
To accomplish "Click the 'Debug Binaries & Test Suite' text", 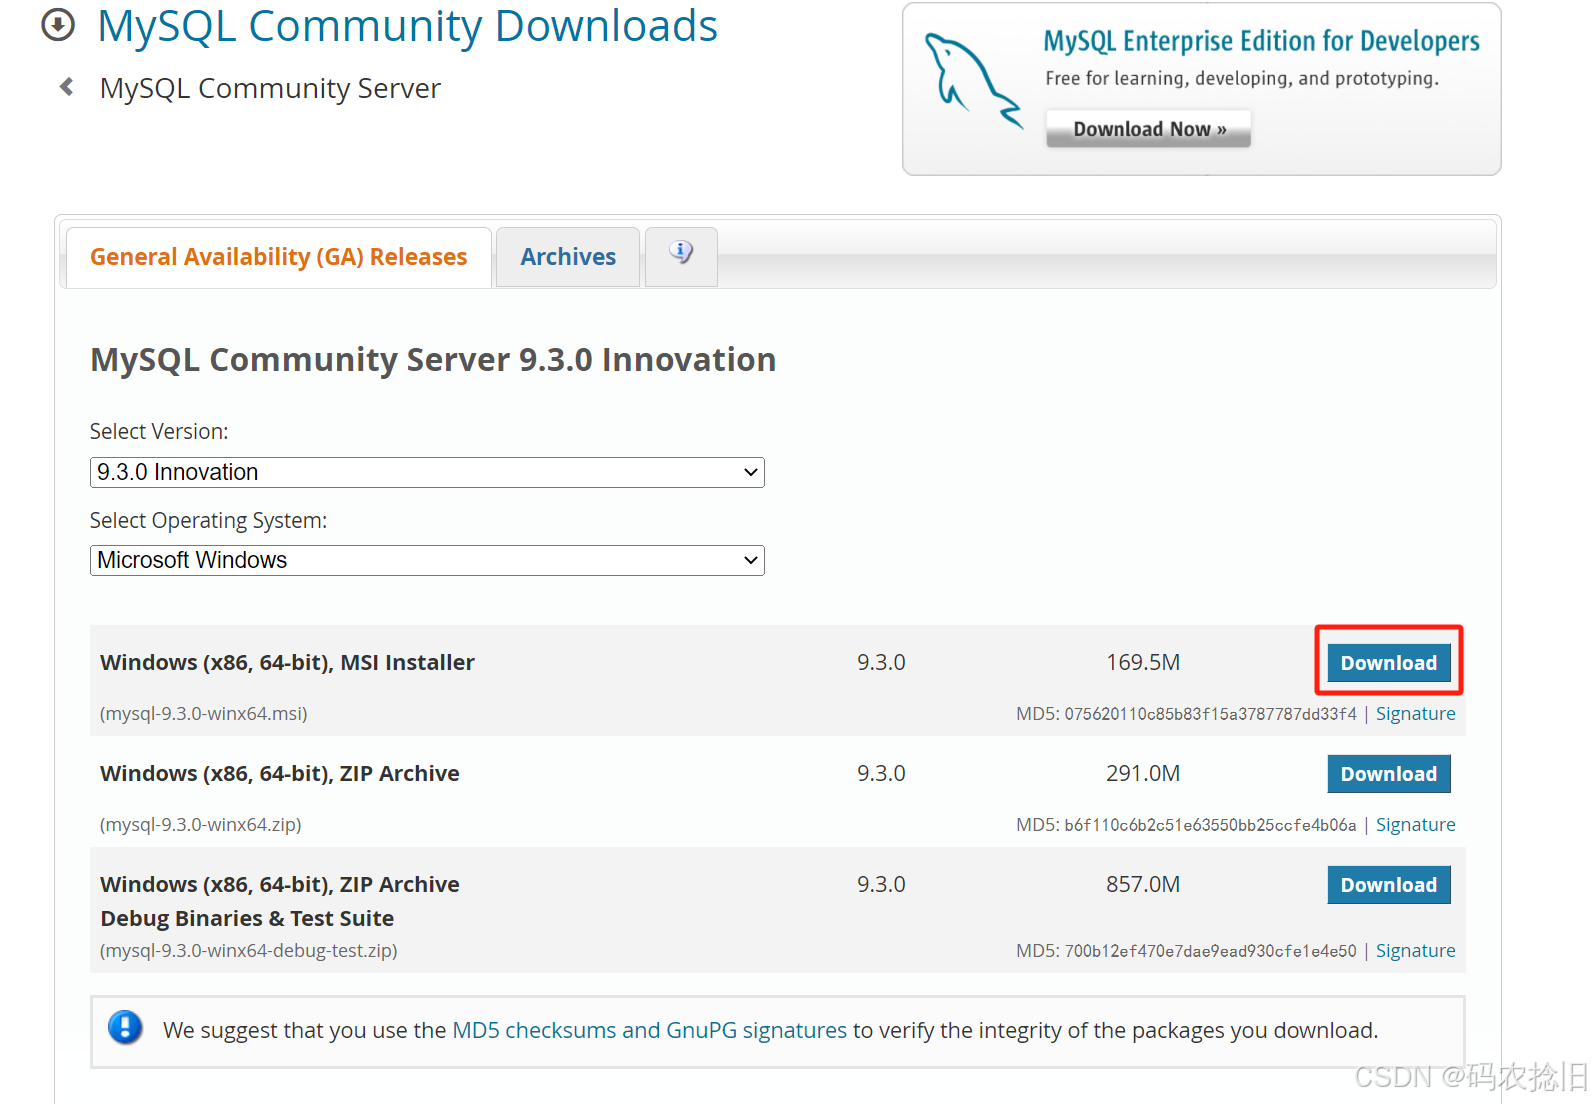I will (x=247, y=918).
